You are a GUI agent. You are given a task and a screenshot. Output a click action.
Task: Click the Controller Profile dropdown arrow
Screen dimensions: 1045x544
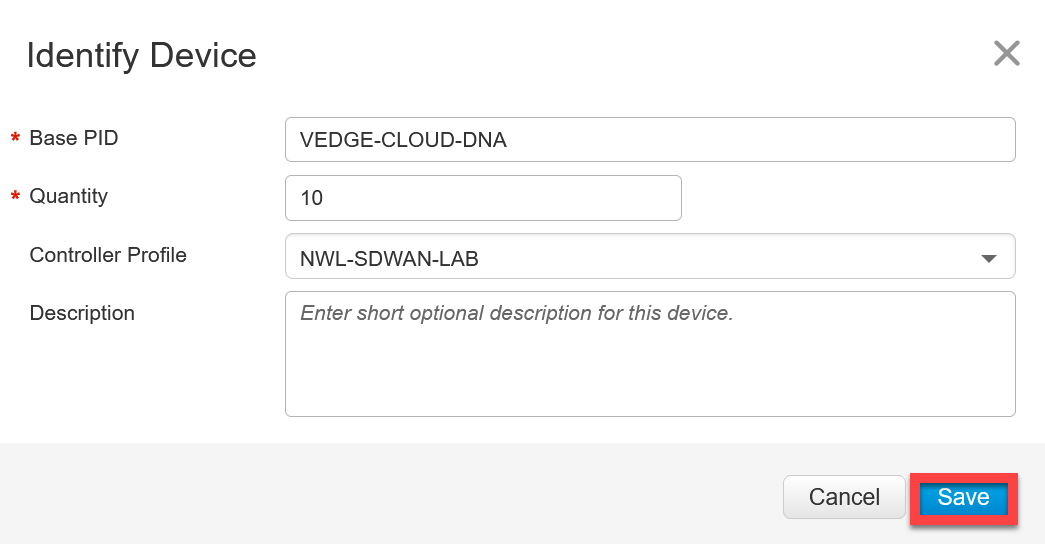[989, 258]
